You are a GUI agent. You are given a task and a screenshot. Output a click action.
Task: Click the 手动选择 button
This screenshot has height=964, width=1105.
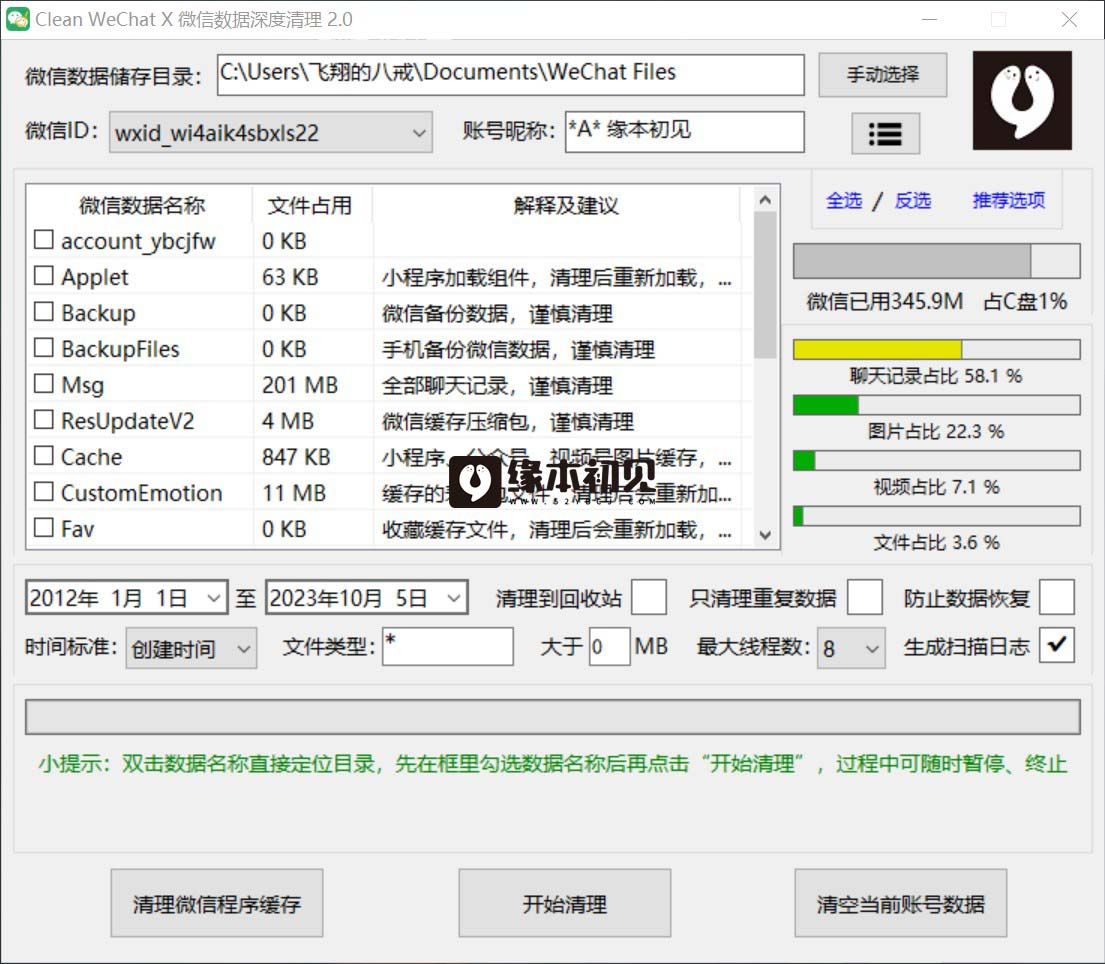pyautogui.click(x=882, y=74)
